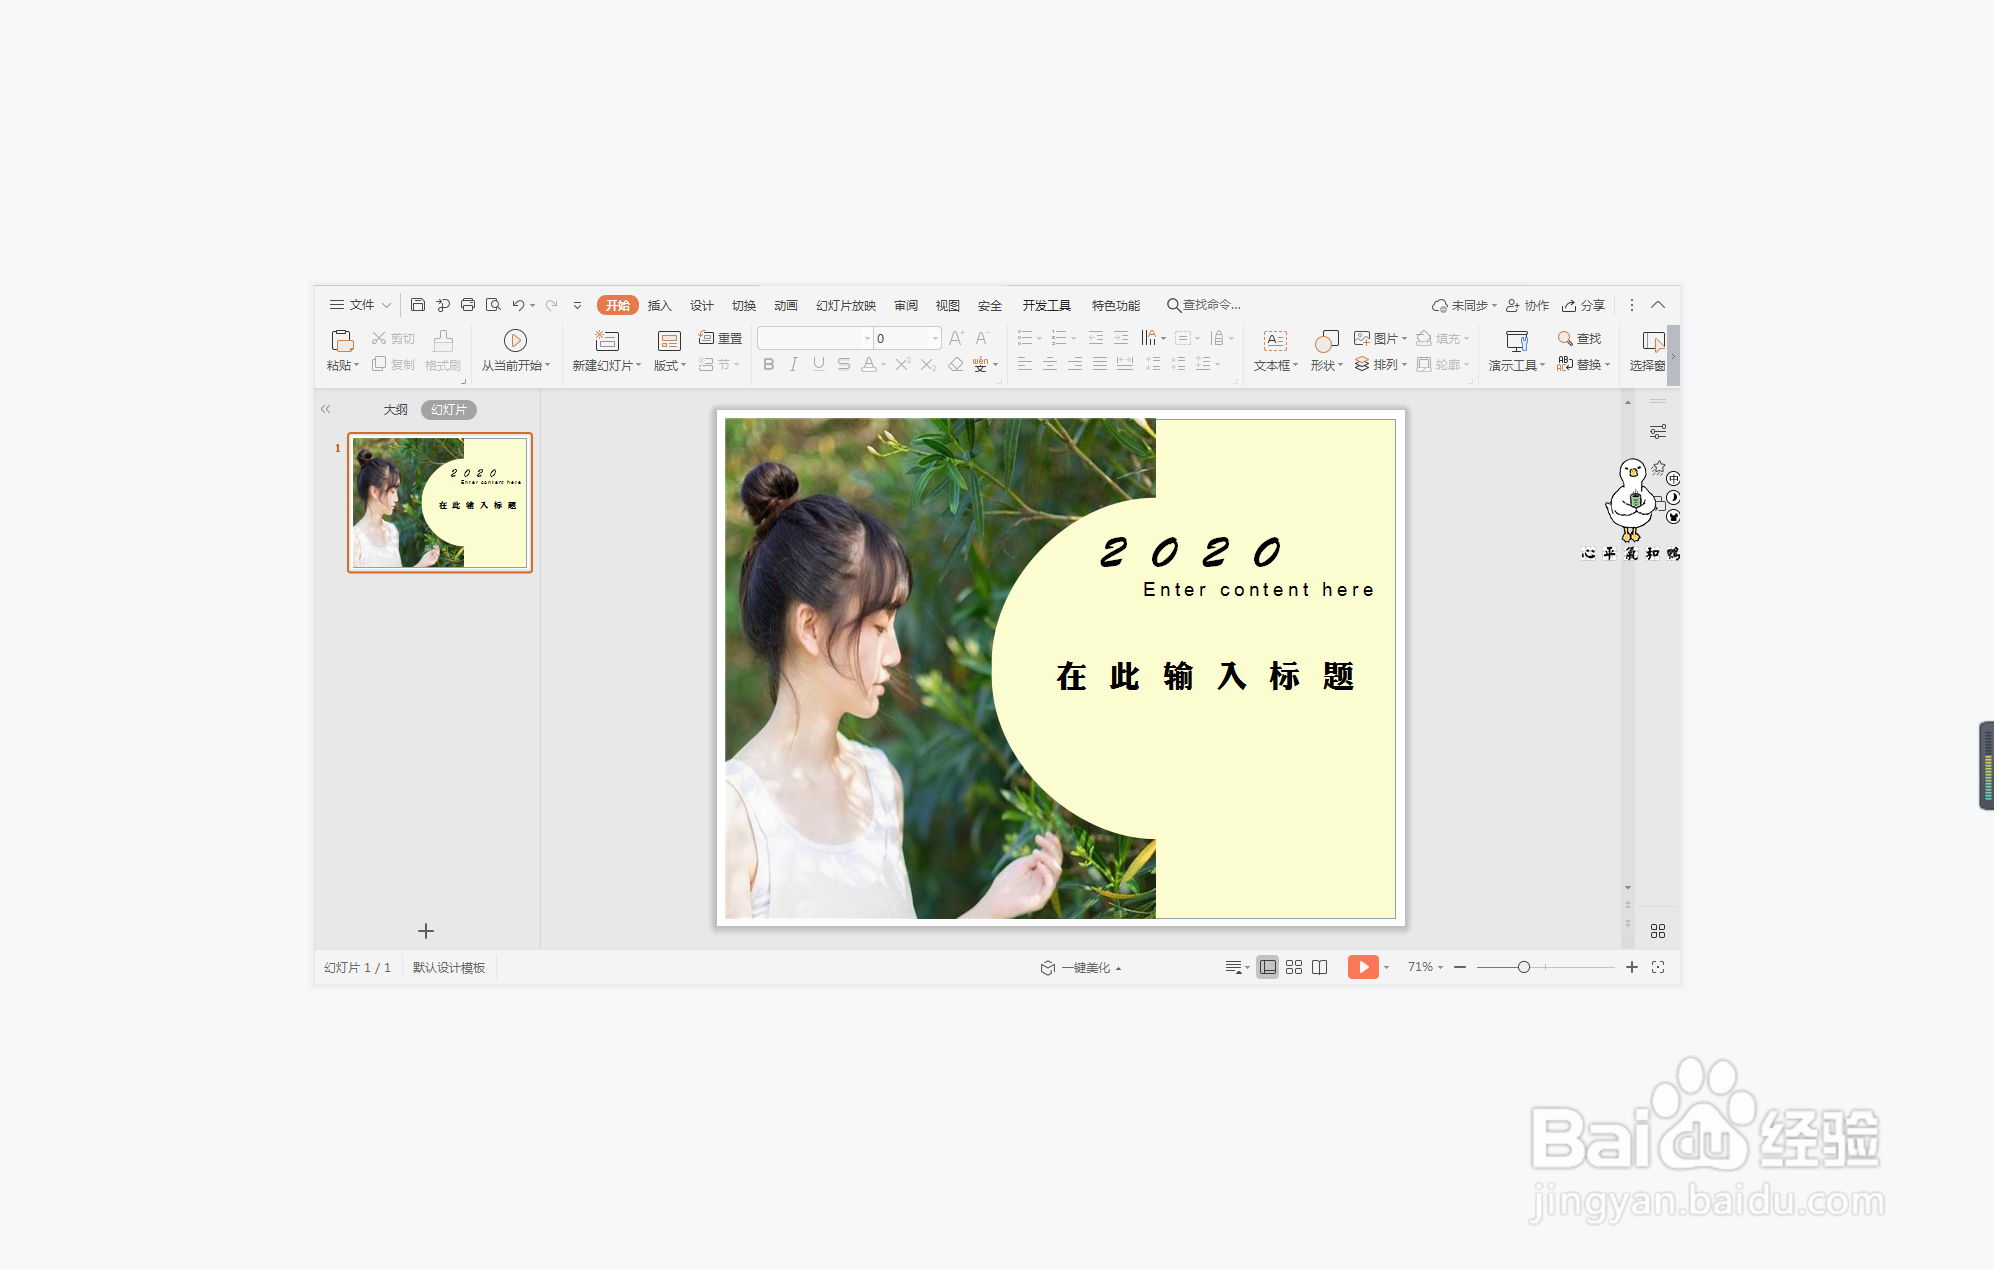This screenshot has width=1994, height=1269.
Task: Open the Design (设计) tab
Action: (x=702, y=305)
